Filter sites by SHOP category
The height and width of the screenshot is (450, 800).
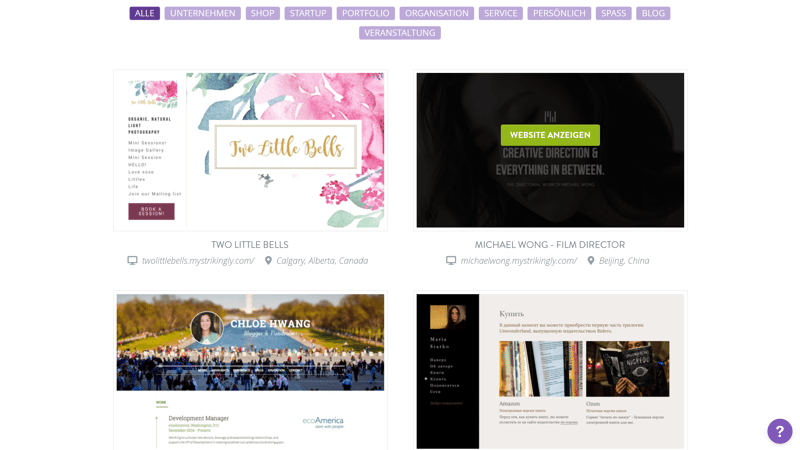(262, 13)
